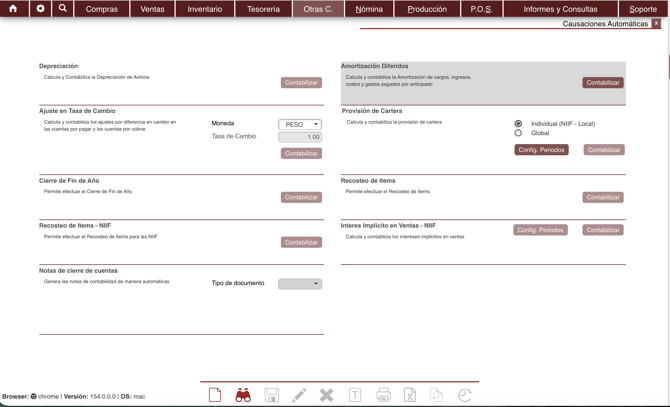Click the Causaciones Automáticas title text
Image resolution: width=670 pixels, height=407 pixels.
pyautogui.click(x=605, y=24)
